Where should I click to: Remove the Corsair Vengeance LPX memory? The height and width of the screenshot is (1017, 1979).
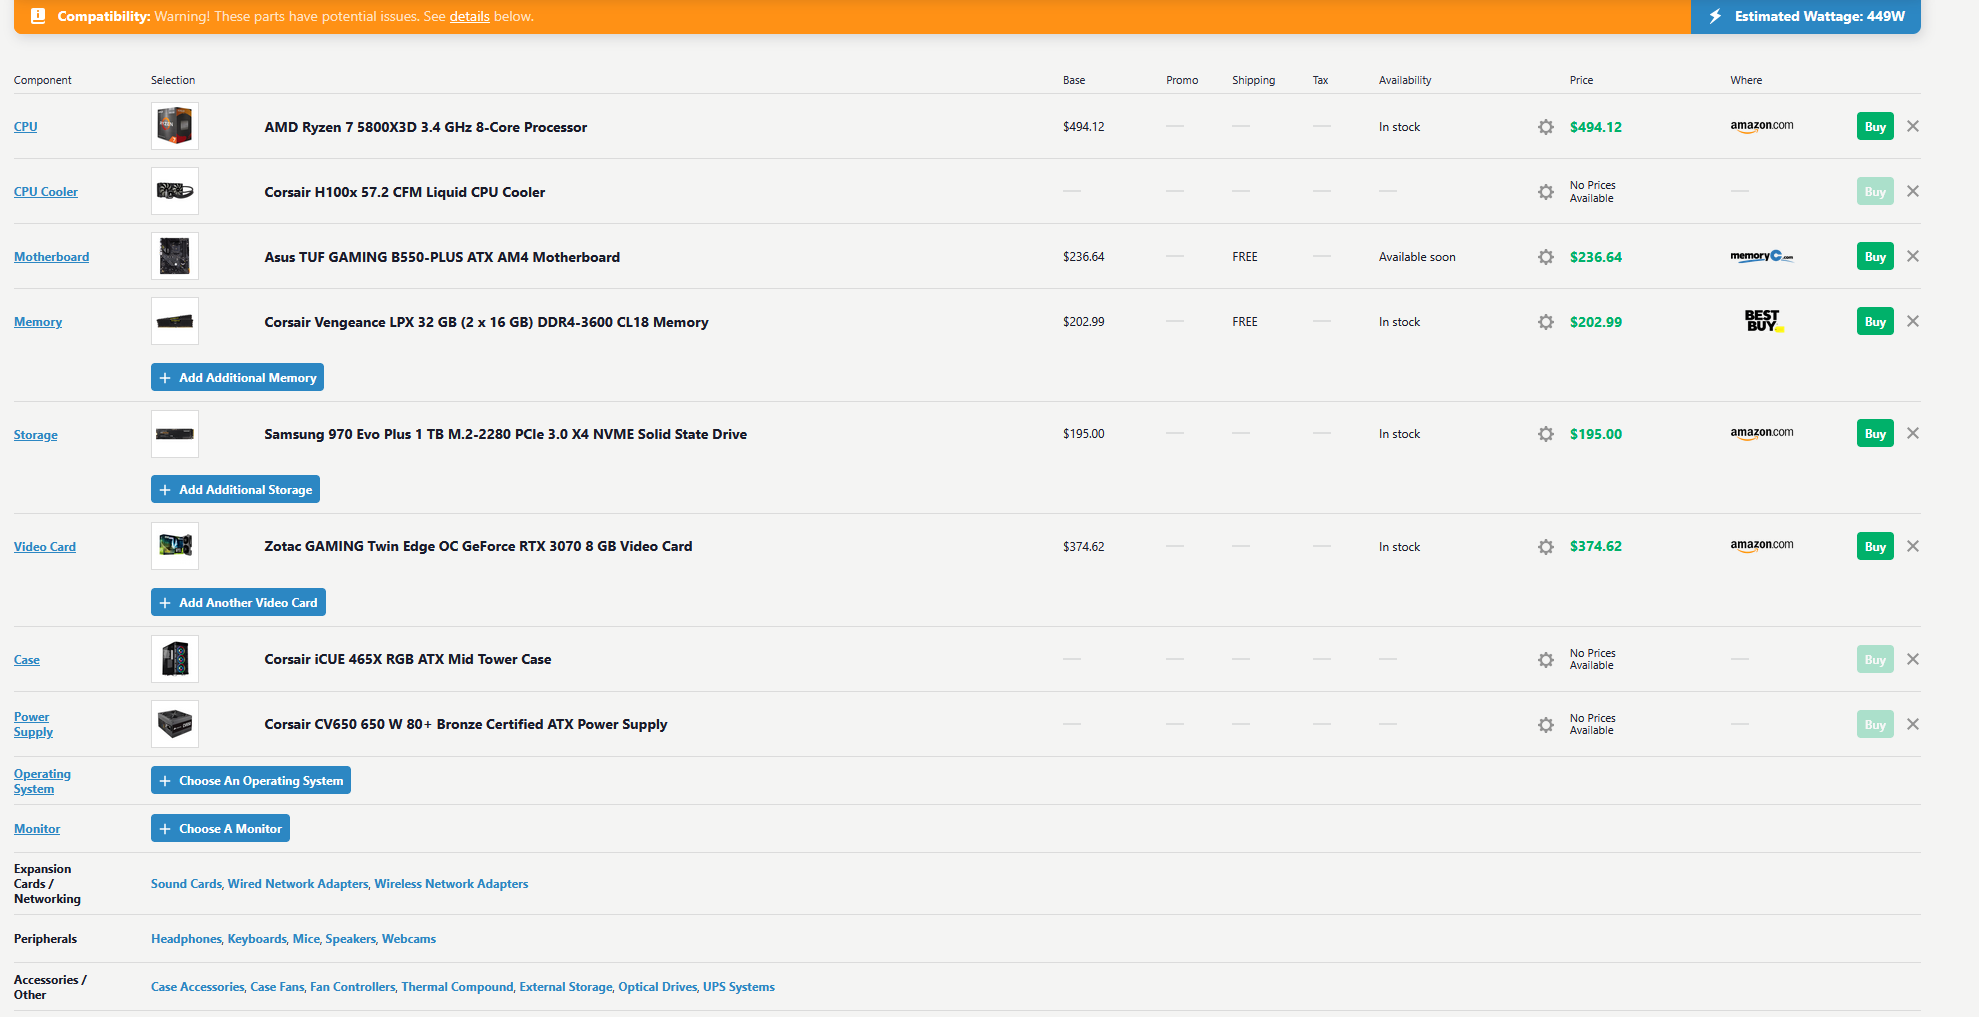(1913, 321)
